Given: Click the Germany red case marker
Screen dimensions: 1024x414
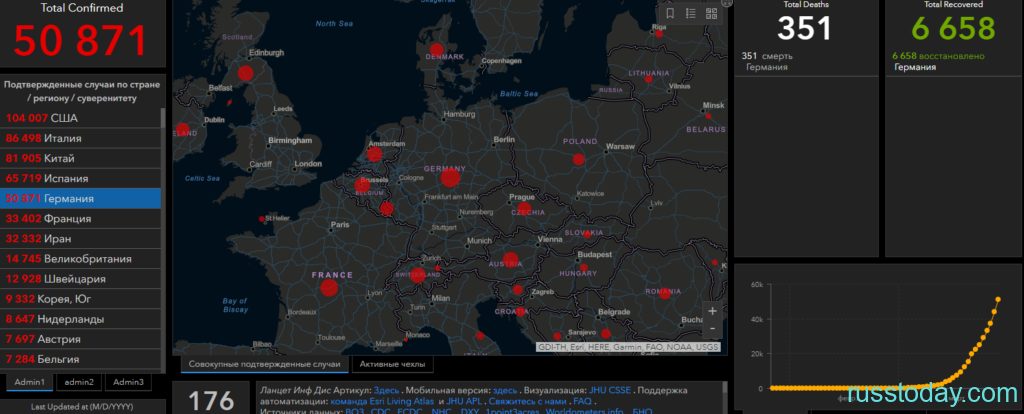Looking at the screenshot, I should coord(450,178).
